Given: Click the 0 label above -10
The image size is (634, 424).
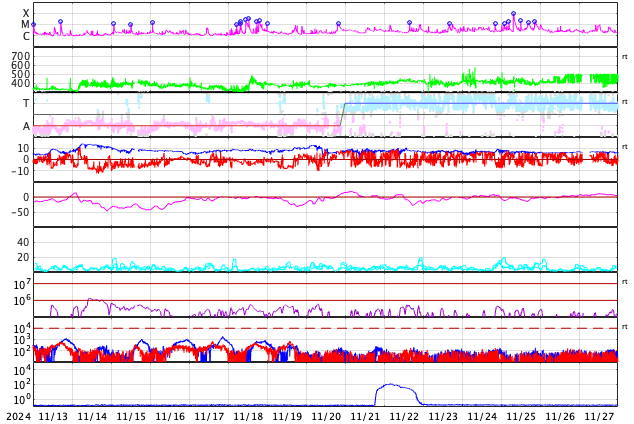Looking at the screenshot, I should [x=26, y=160].
